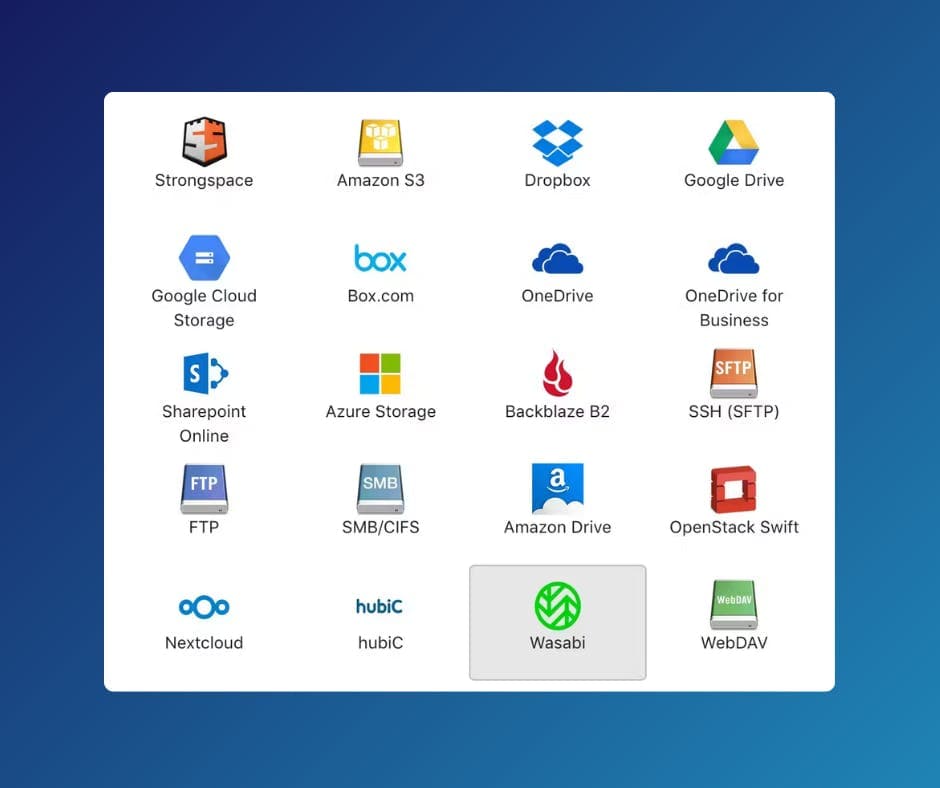
Task: Choose the SMB drive icon
Action: coord(381,489)
